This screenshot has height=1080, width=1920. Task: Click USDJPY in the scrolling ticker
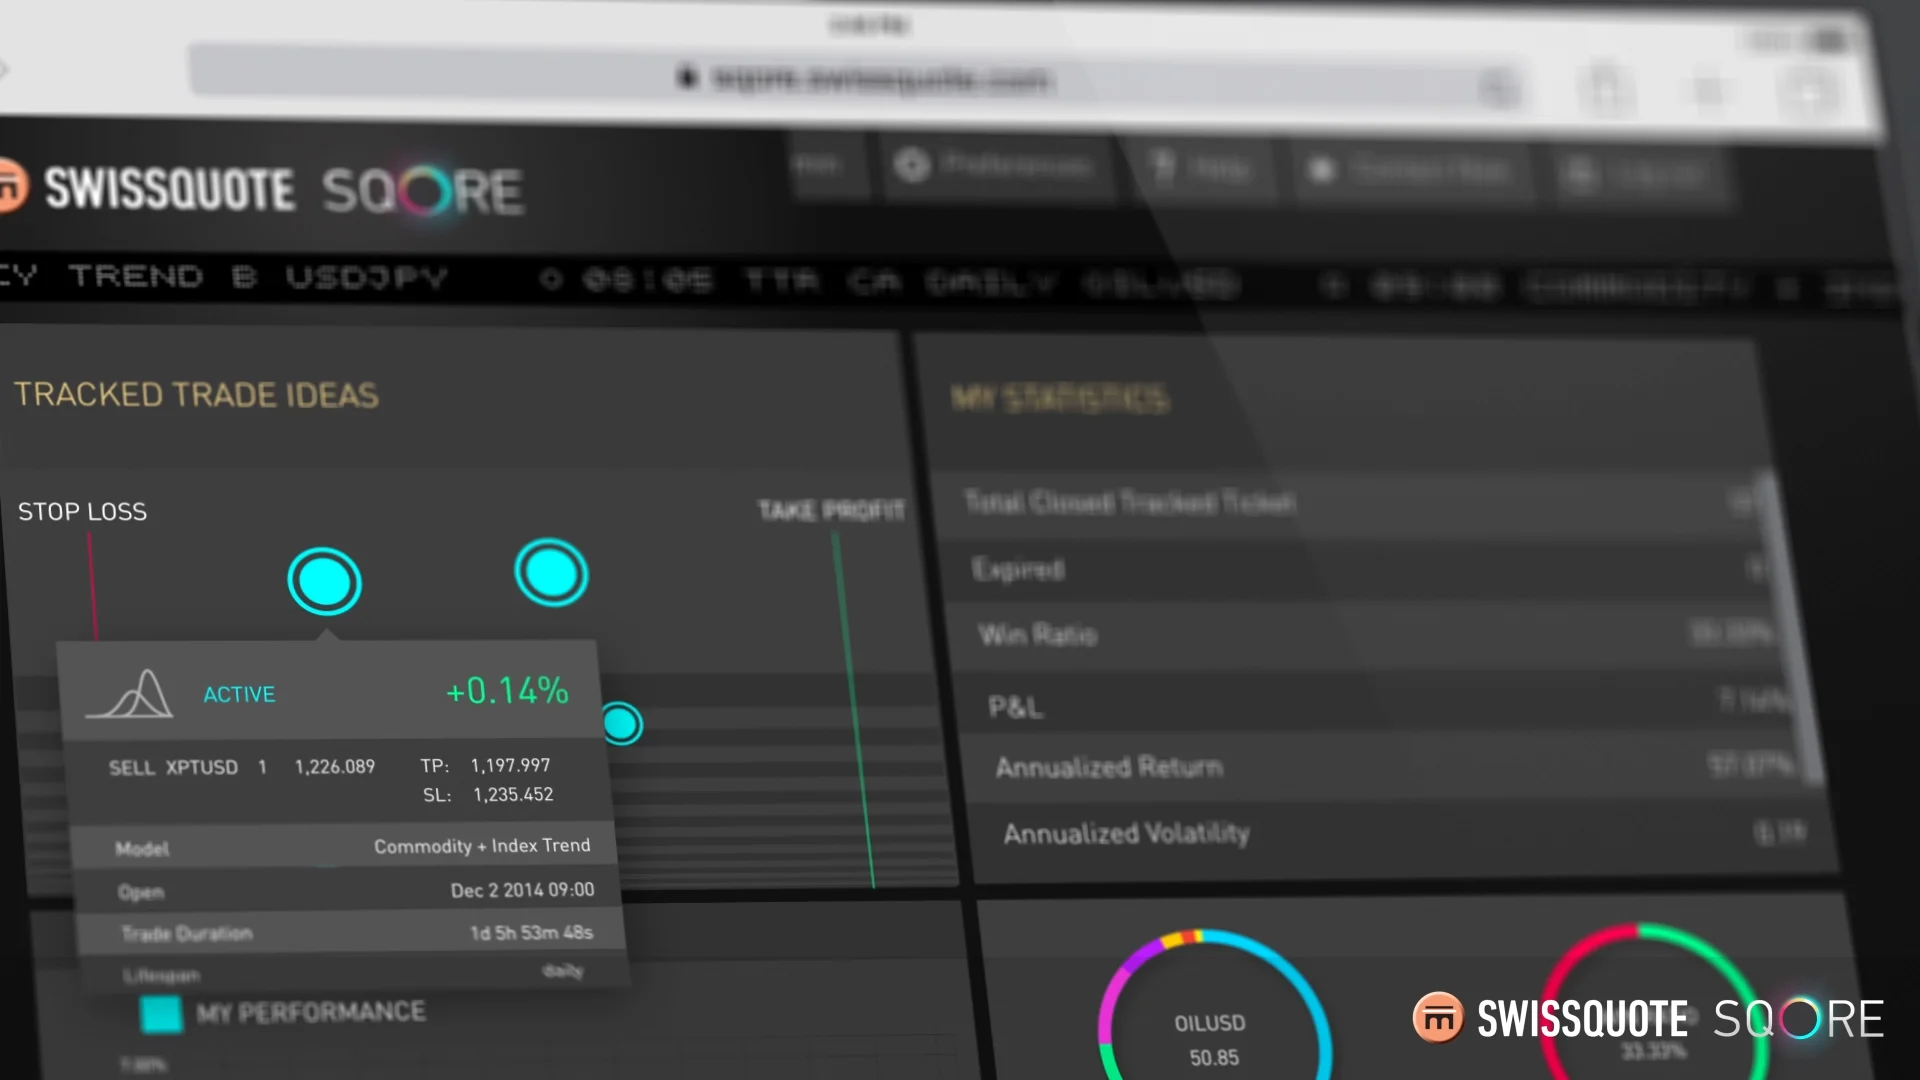[366, 277]
